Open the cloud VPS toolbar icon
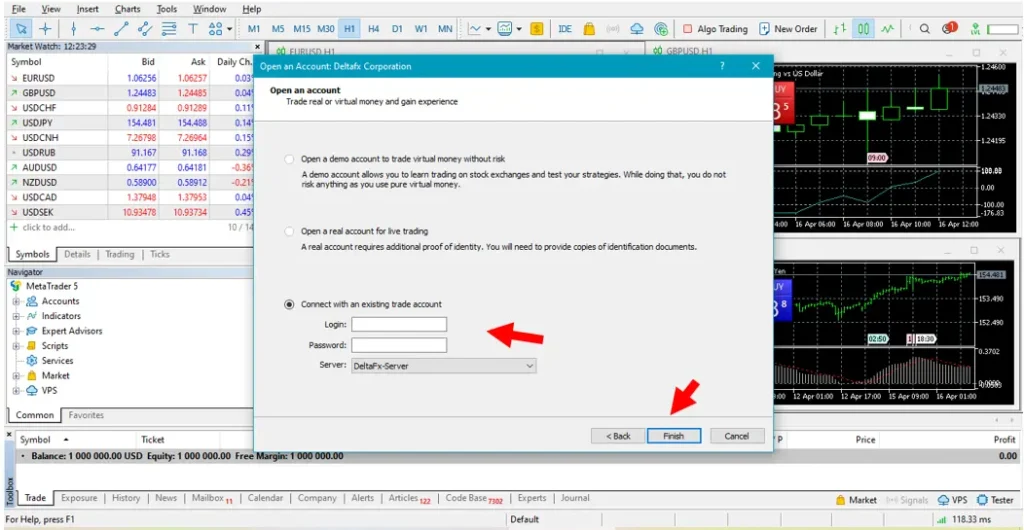 pos(637,29)
